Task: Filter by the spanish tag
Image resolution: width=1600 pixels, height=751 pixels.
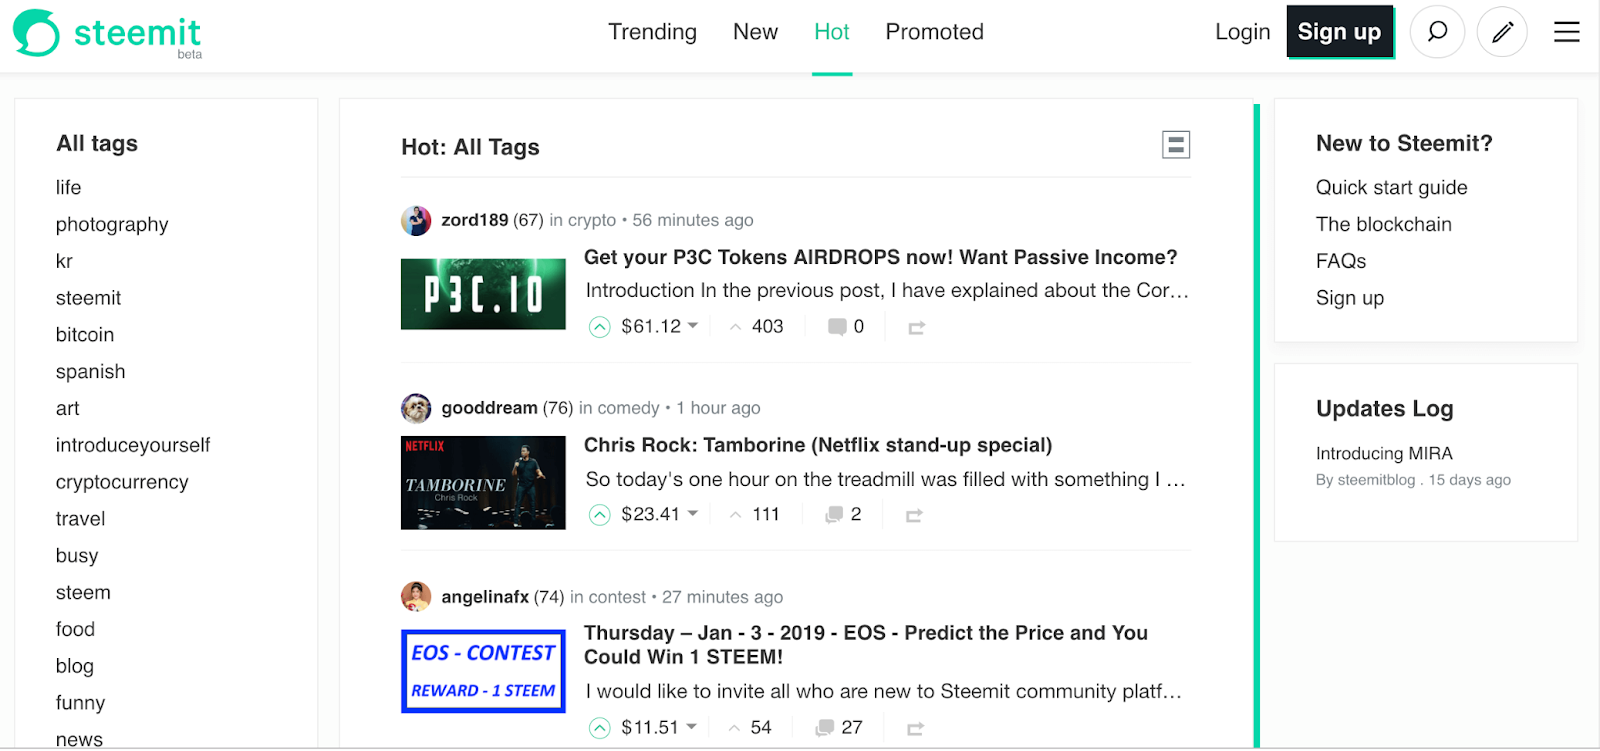Action: coord(90,372)
